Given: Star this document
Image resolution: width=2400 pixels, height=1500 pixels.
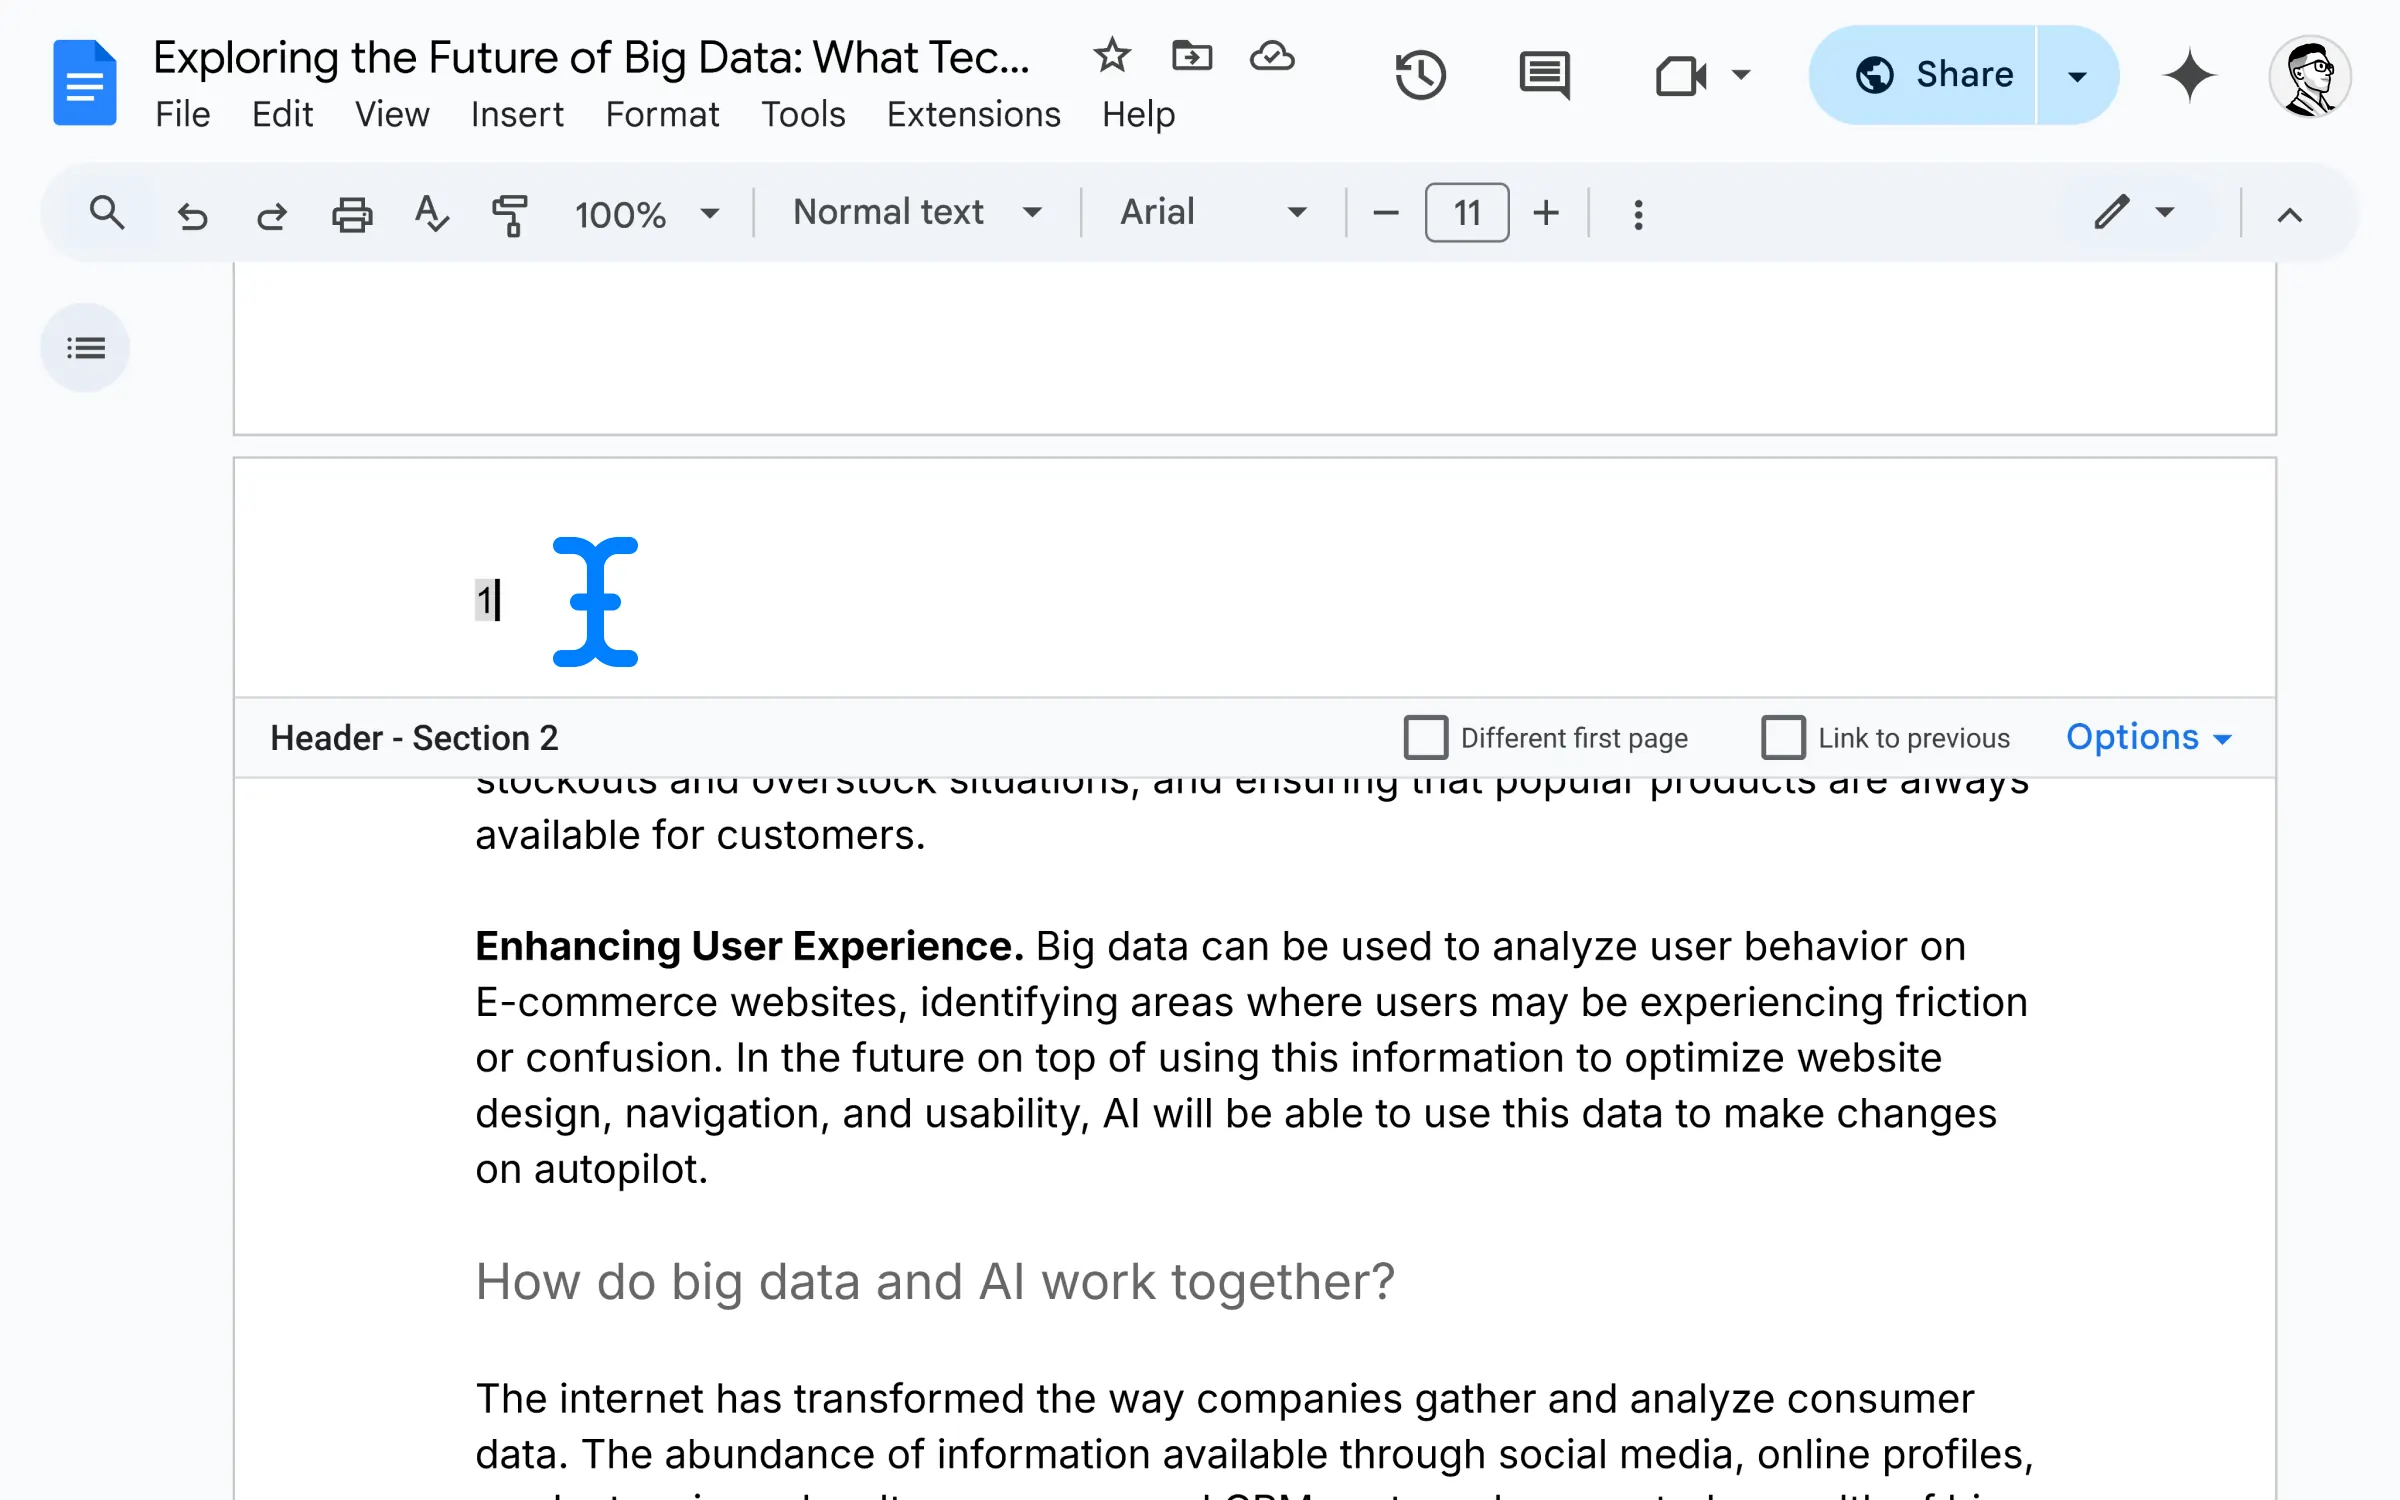Looking at the screenshot, I should pos(1111,56).
